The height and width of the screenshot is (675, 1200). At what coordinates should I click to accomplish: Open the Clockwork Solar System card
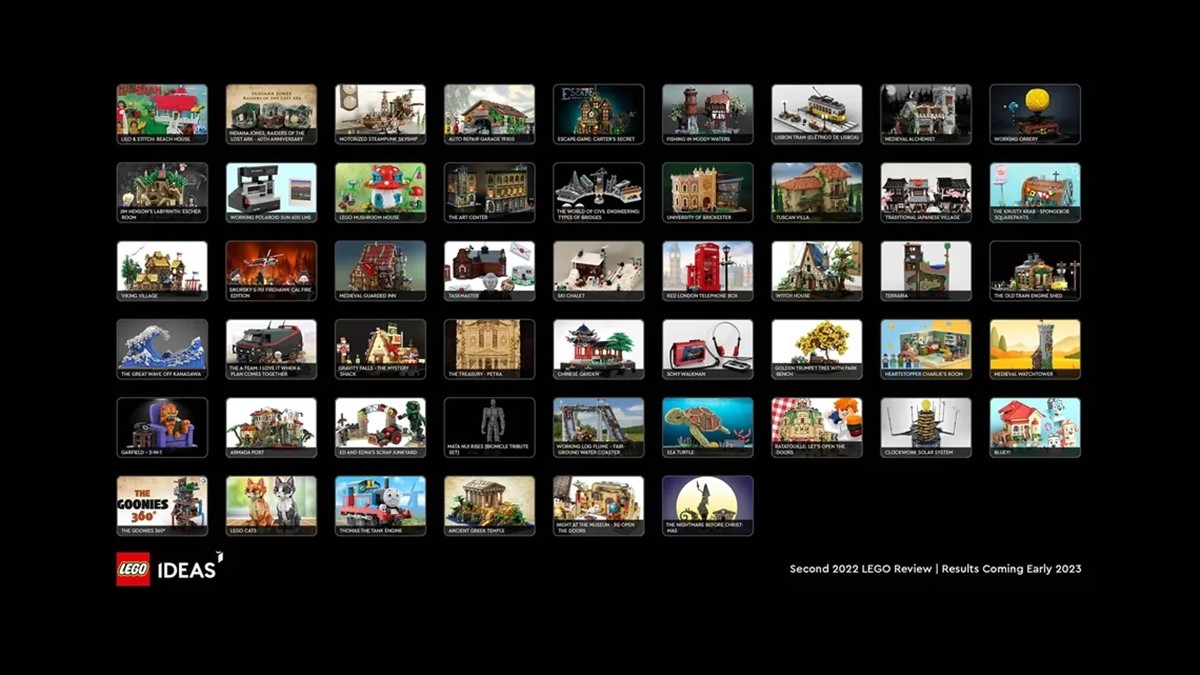(926, 428)
